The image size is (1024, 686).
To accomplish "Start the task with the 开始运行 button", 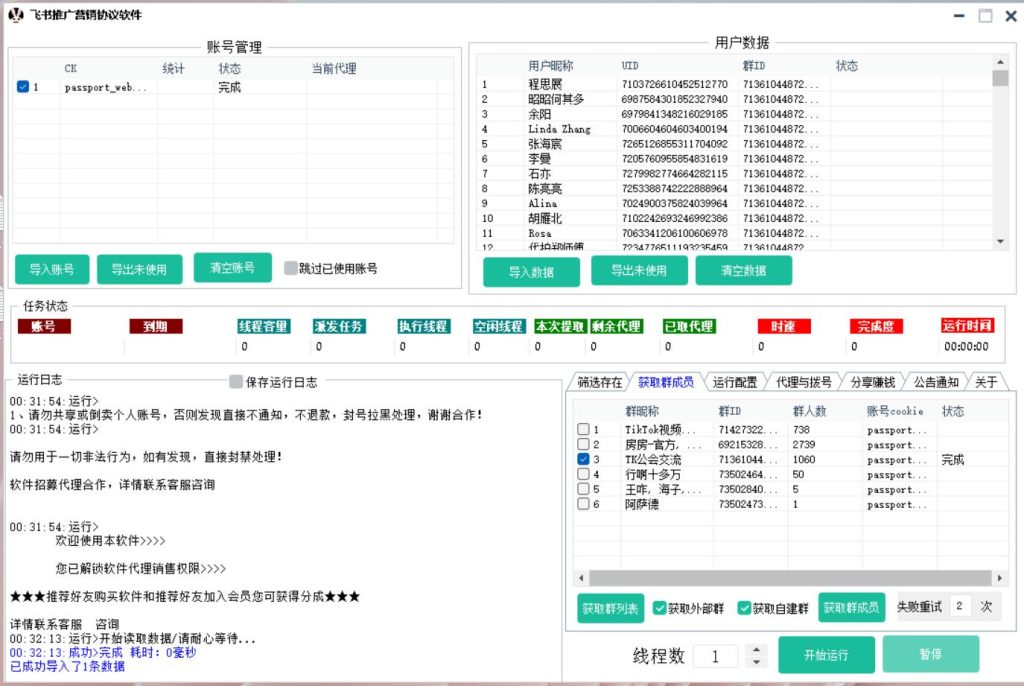I will pos(825,653).
